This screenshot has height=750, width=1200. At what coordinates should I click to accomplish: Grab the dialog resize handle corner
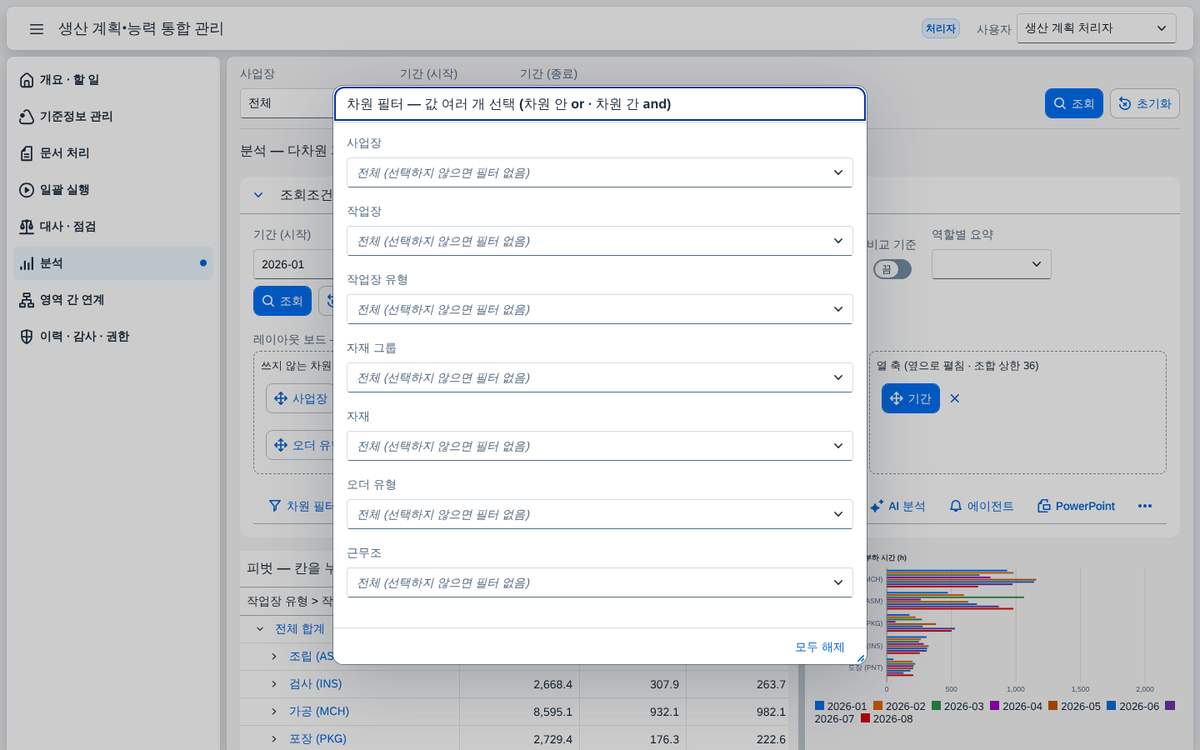(860, 658)
